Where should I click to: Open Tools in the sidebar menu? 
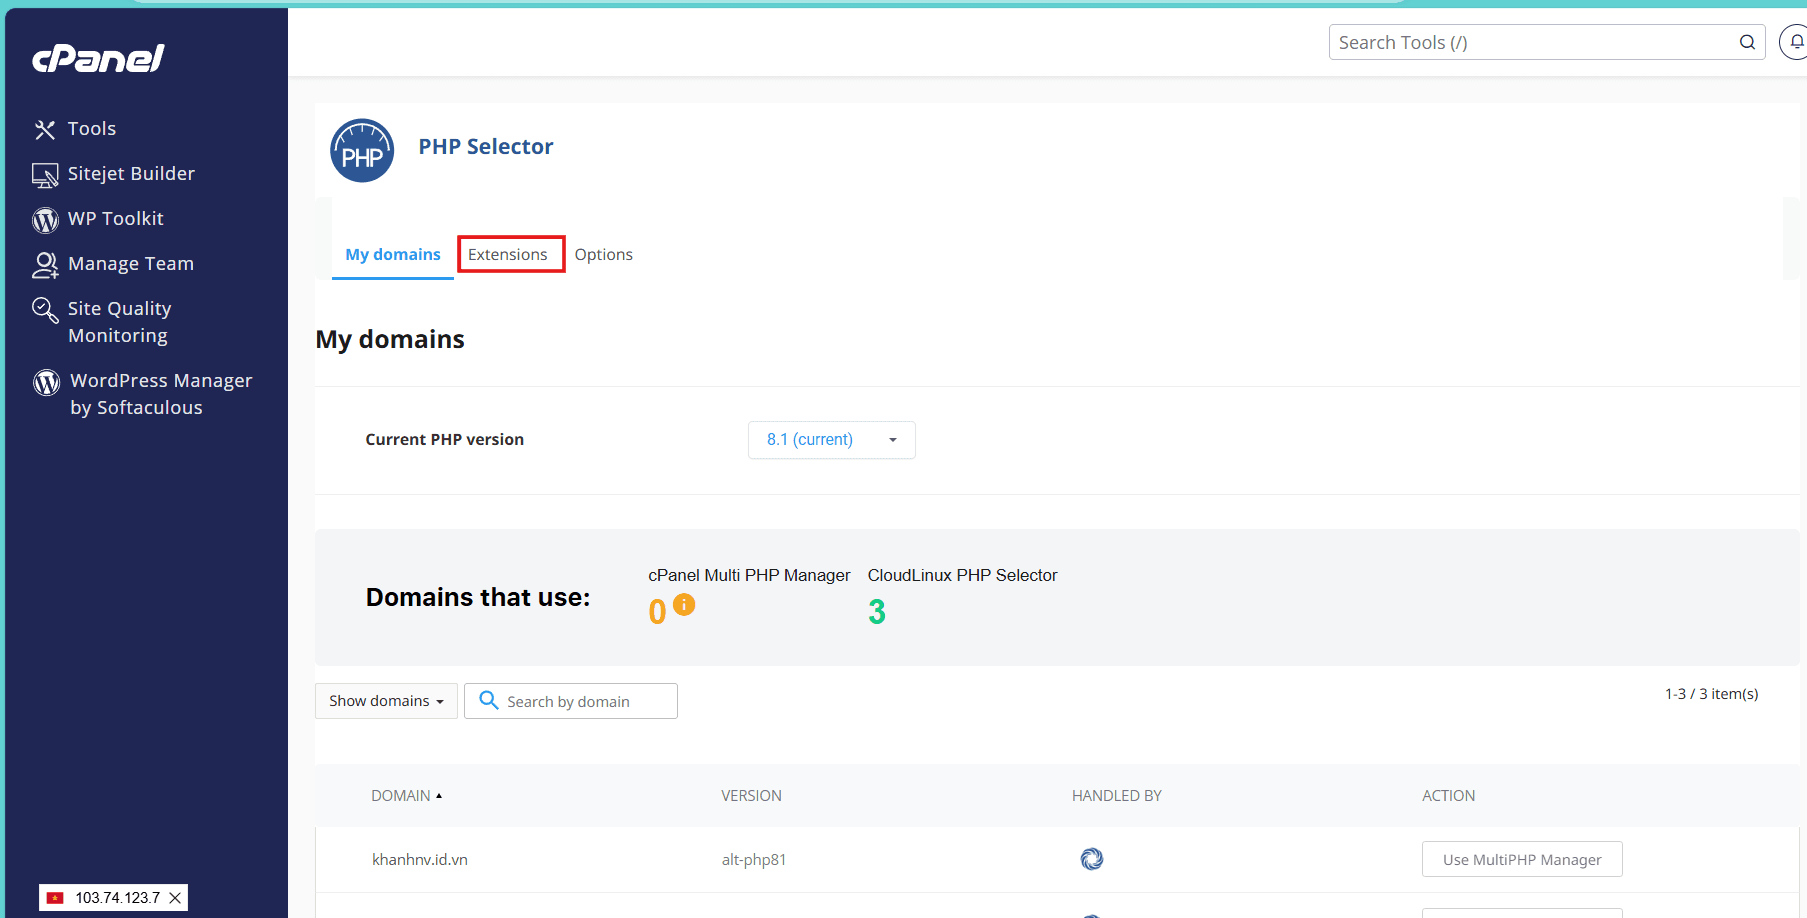point(92,129)
